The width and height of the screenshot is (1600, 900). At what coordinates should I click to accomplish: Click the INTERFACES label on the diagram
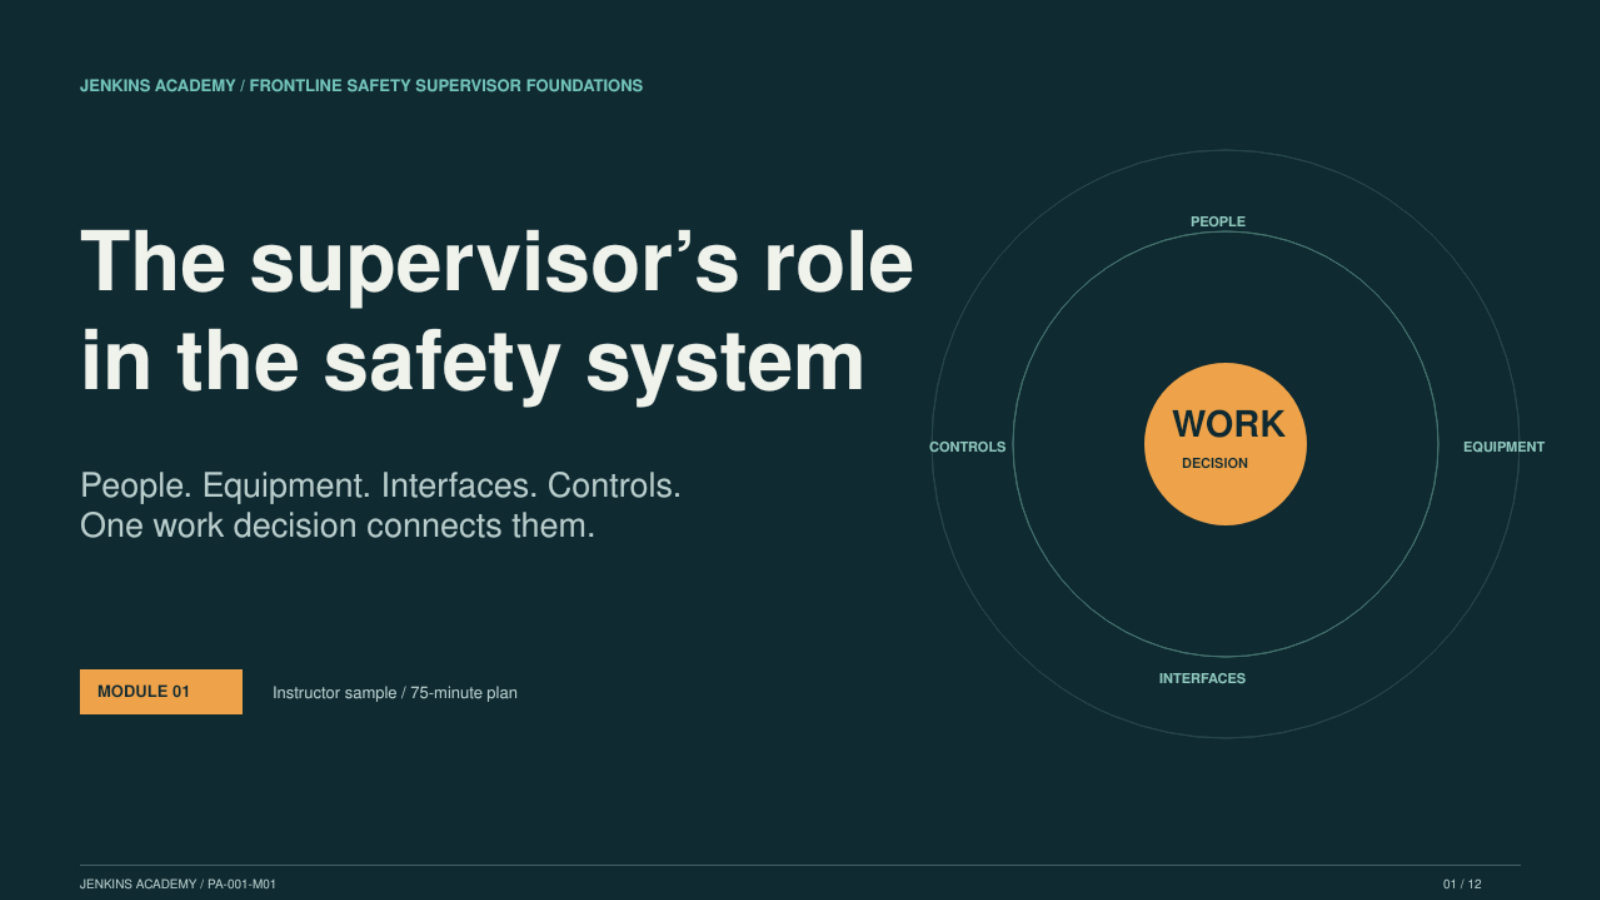click(1202, 678)
